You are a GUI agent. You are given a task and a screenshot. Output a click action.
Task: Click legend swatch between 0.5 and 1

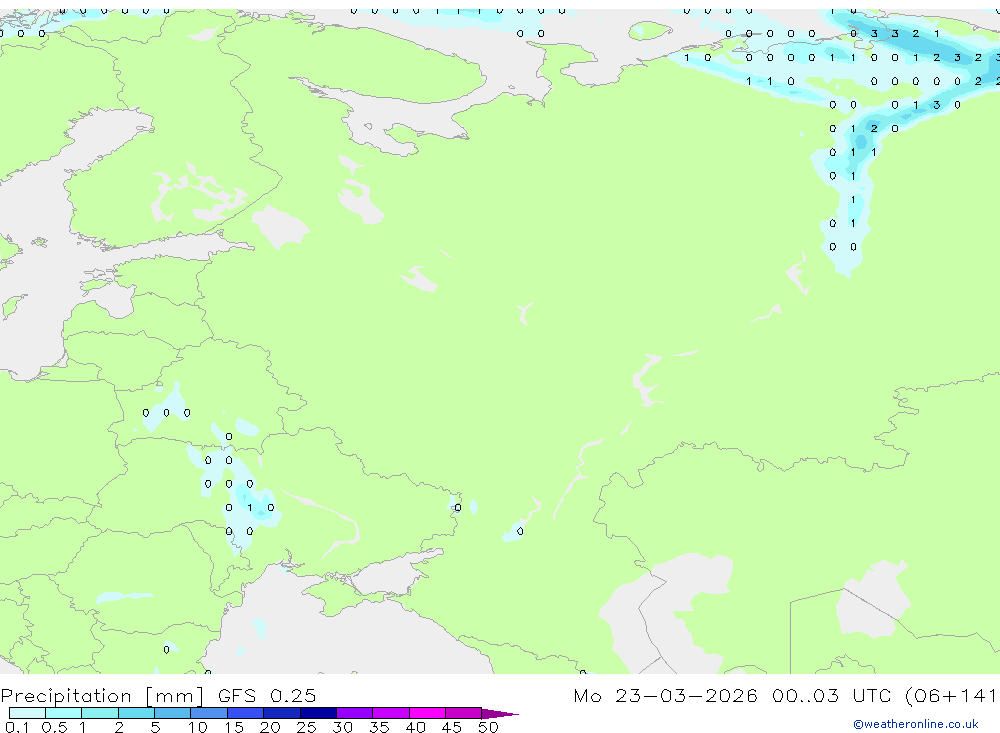64,713
